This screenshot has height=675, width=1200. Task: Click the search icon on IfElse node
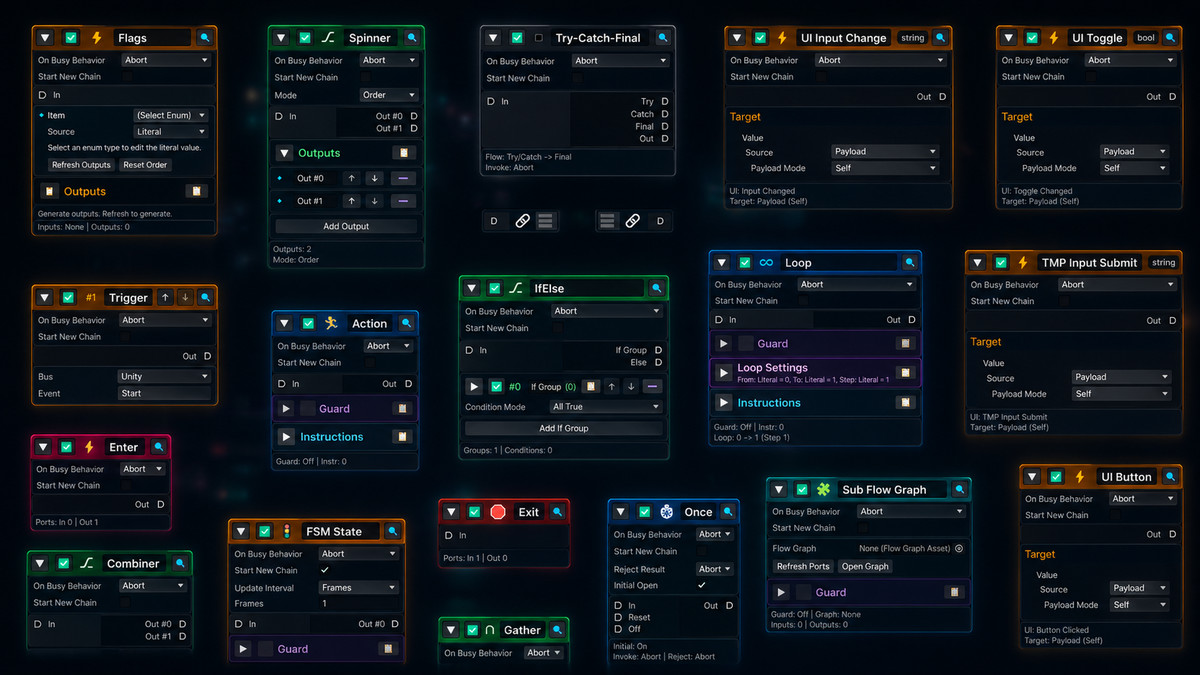tap(657, 288)
